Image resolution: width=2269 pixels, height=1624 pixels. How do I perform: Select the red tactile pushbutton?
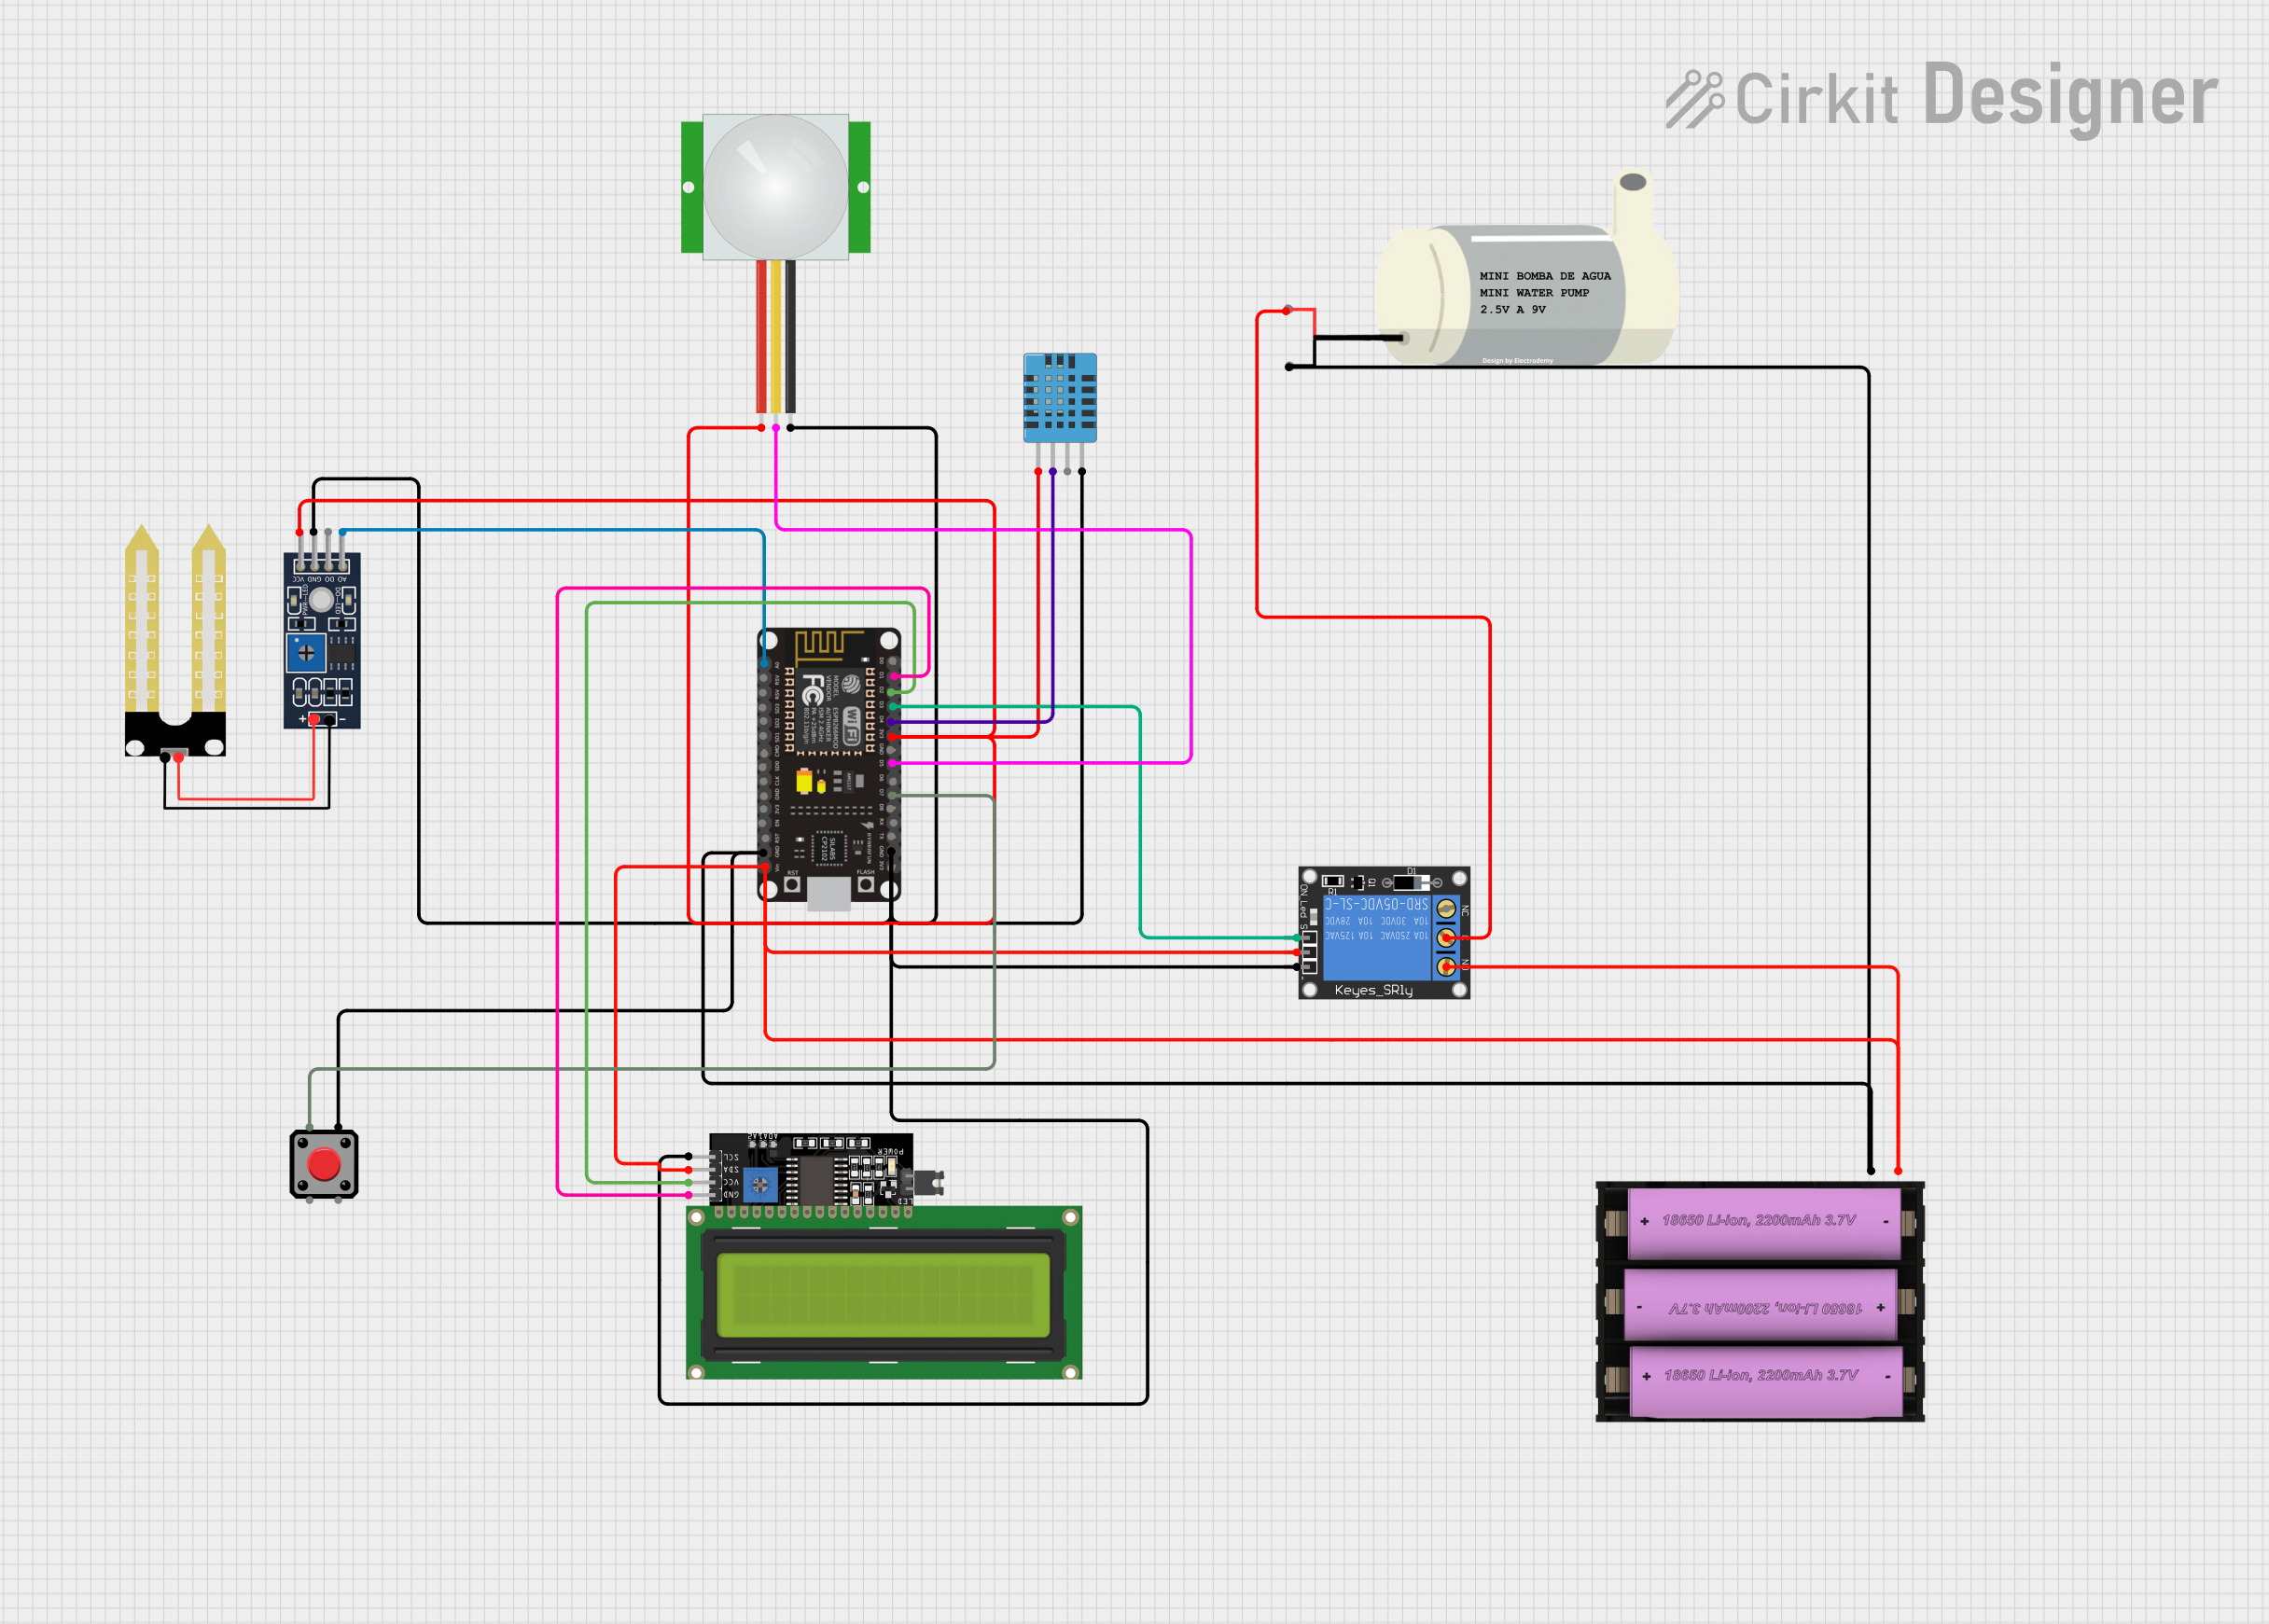click(x=324, y=1164)
